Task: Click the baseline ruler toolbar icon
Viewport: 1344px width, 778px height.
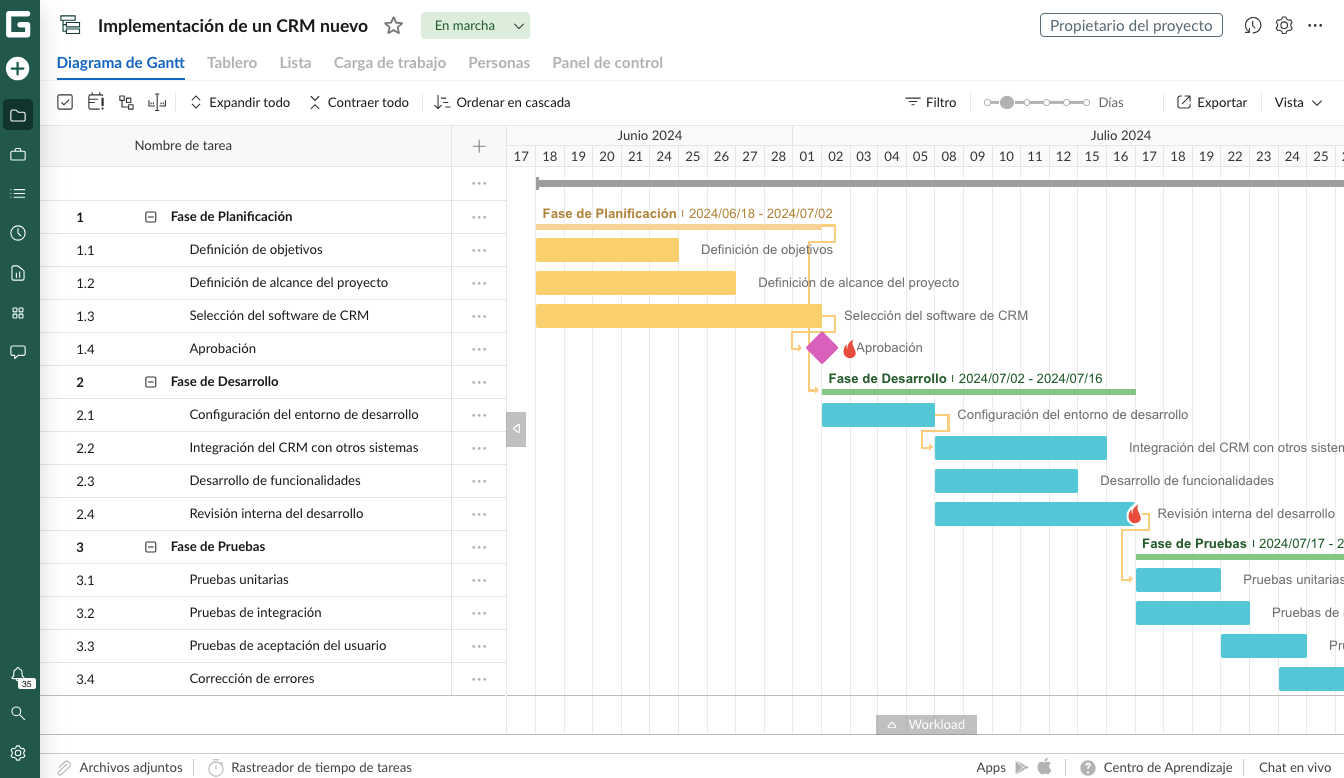Action: click(156, 102)
